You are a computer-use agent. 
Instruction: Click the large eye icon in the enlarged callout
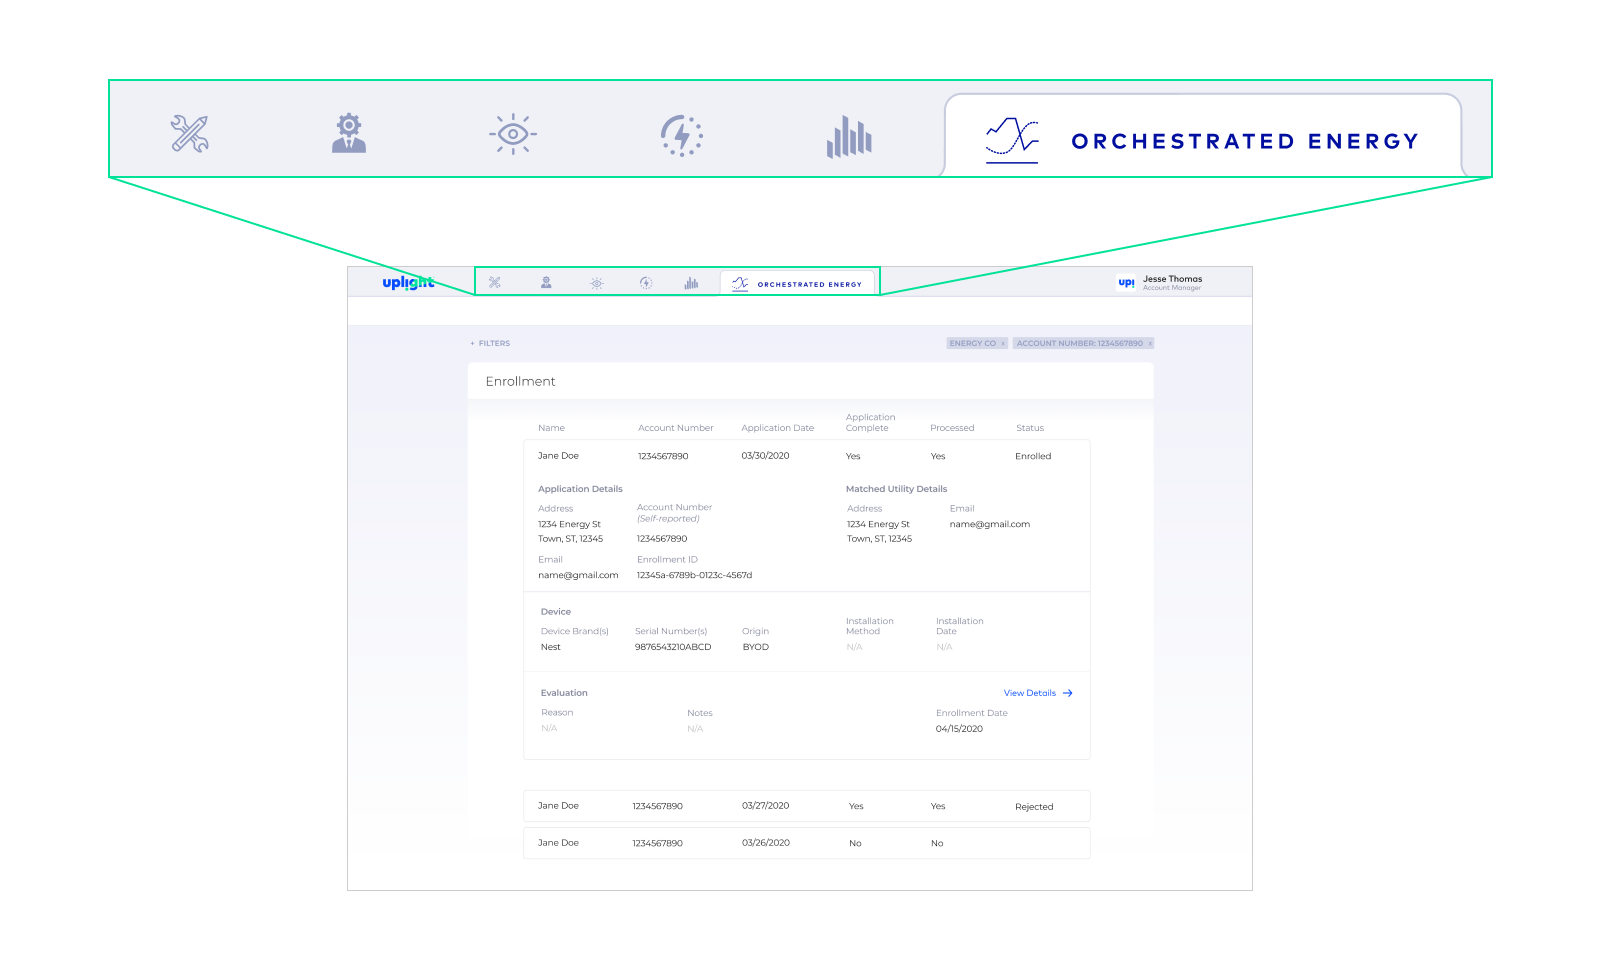(x=513, y=134)
